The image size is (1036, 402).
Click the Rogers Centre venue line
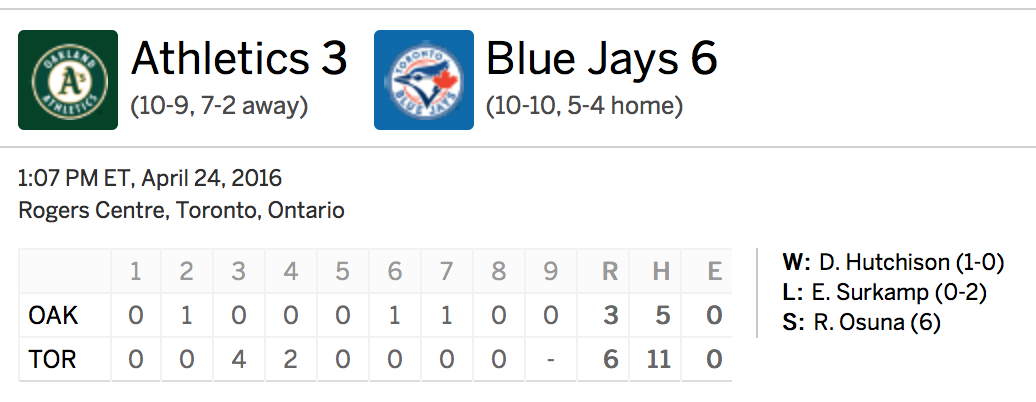pyautogui.click(x=182, y=210)
